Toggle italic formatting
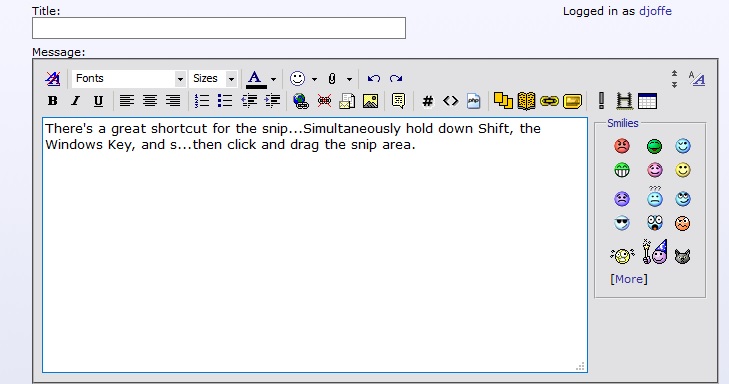Viewport: 729px width, 384px height. point(75,100)
